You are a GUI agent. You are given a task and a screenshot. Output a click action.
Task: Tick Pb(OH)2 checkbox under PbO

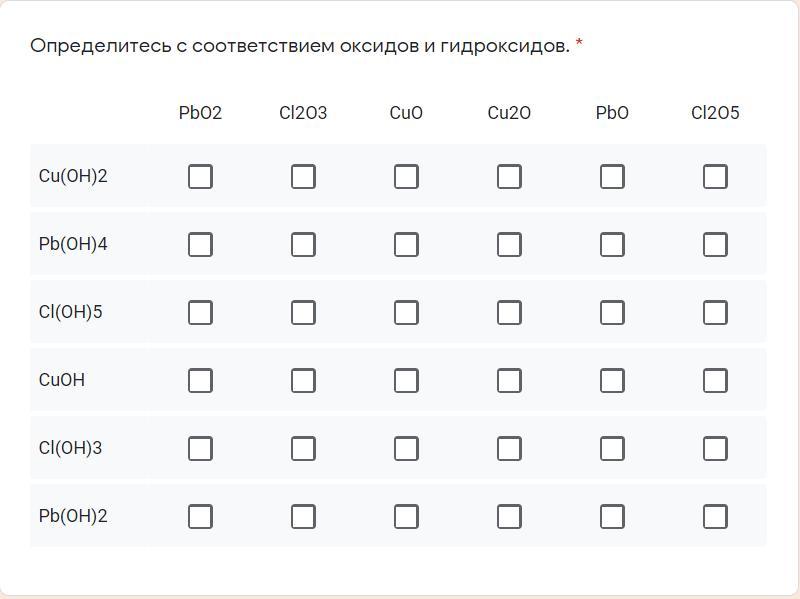[x=612, y=517]
